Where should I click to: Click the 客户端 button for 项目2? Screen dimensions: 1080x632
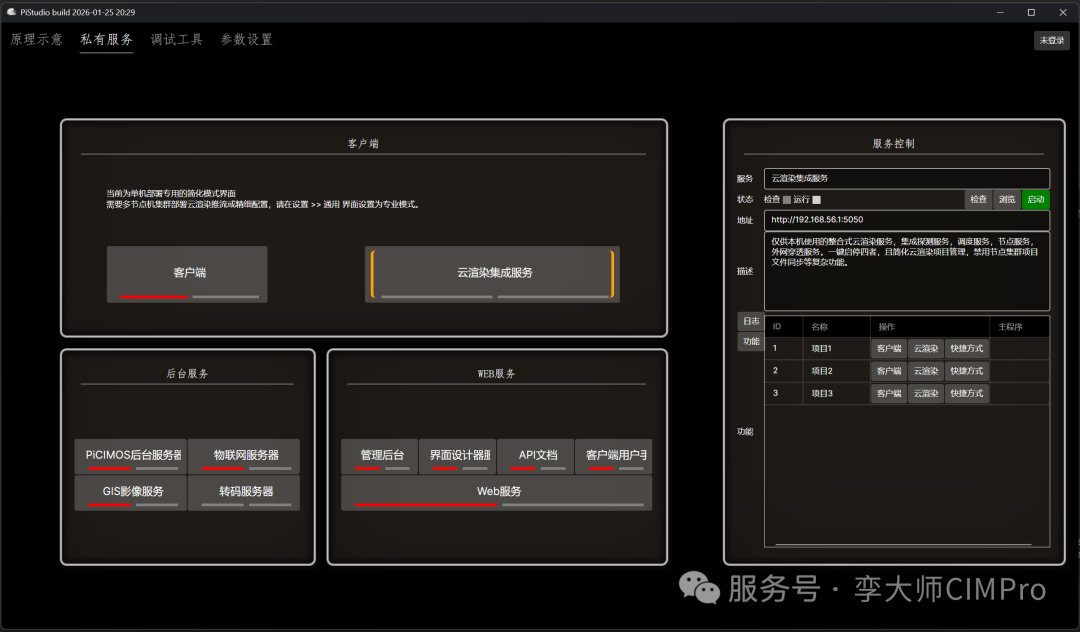[889, 371]
